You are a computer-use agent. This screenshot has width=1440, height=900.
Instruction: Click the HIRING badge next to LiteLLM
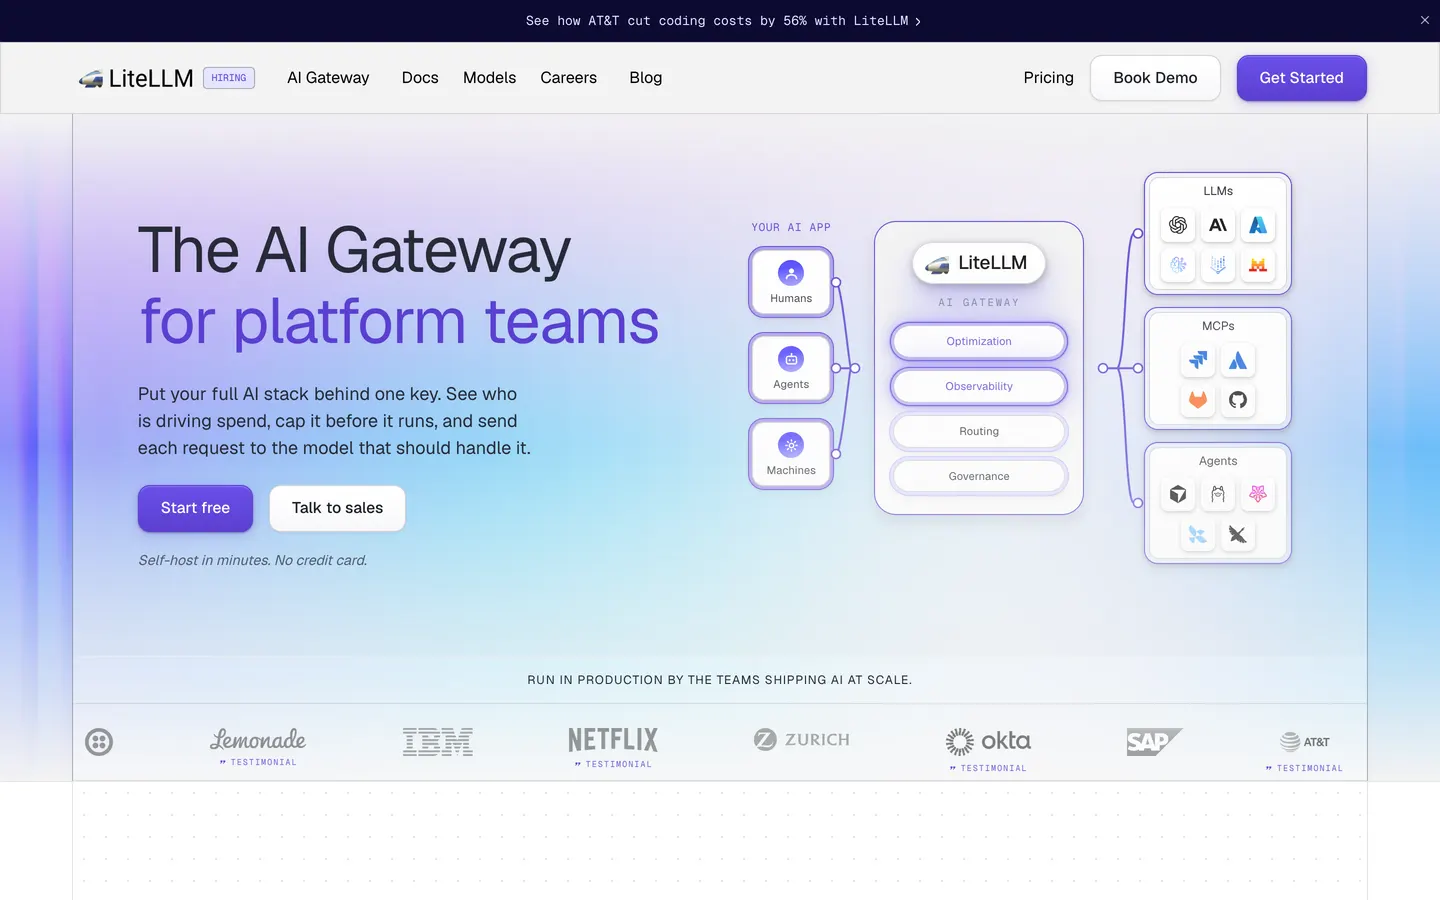click(x=229, y=78)
